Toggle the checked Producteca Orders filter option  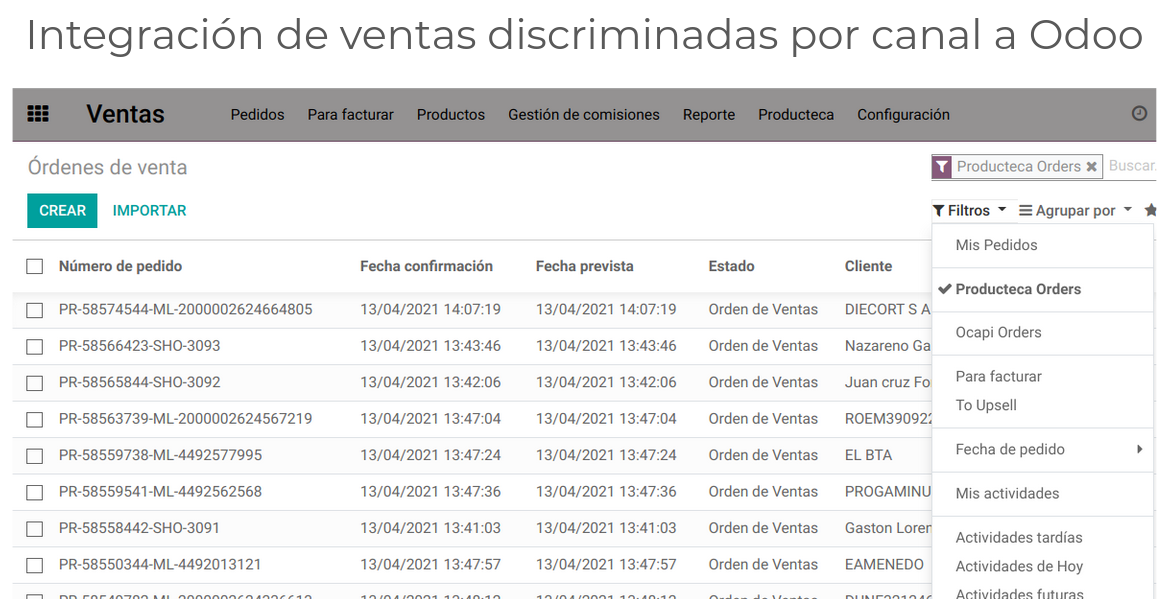pos(1043,289)
